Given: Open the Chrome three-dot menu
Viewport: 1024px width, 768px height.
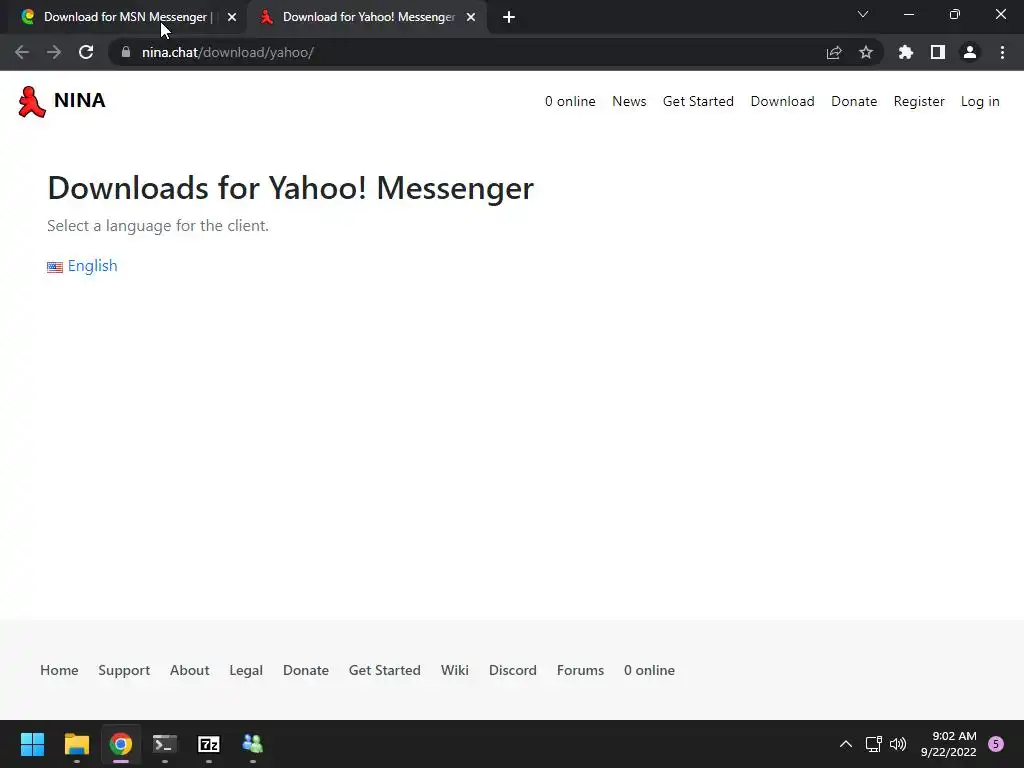Looking at the screenshot, I should 1002,52.
